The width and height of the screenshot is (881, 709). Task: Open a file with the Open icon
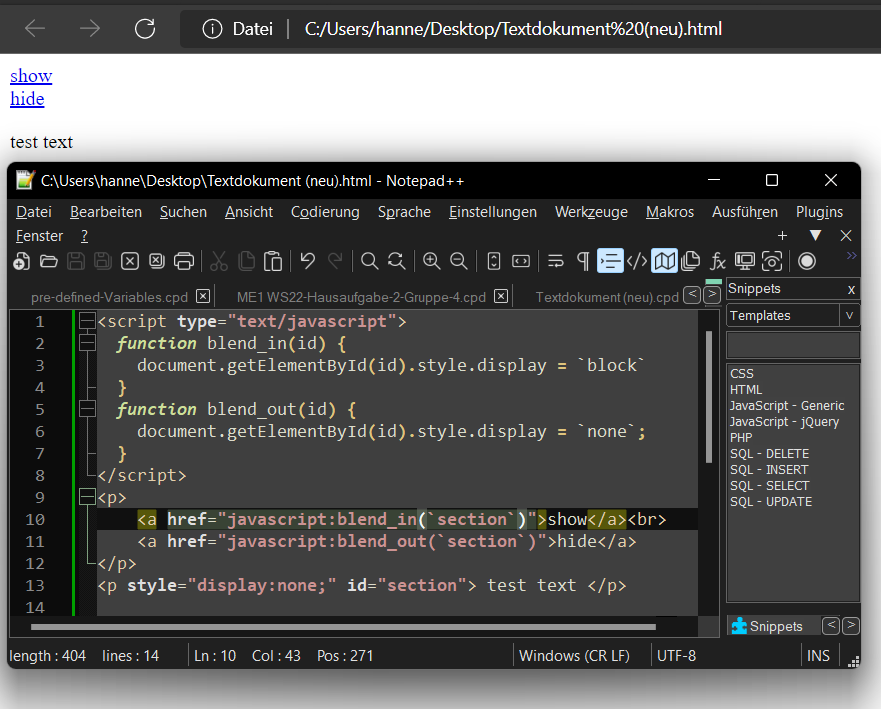48,261
